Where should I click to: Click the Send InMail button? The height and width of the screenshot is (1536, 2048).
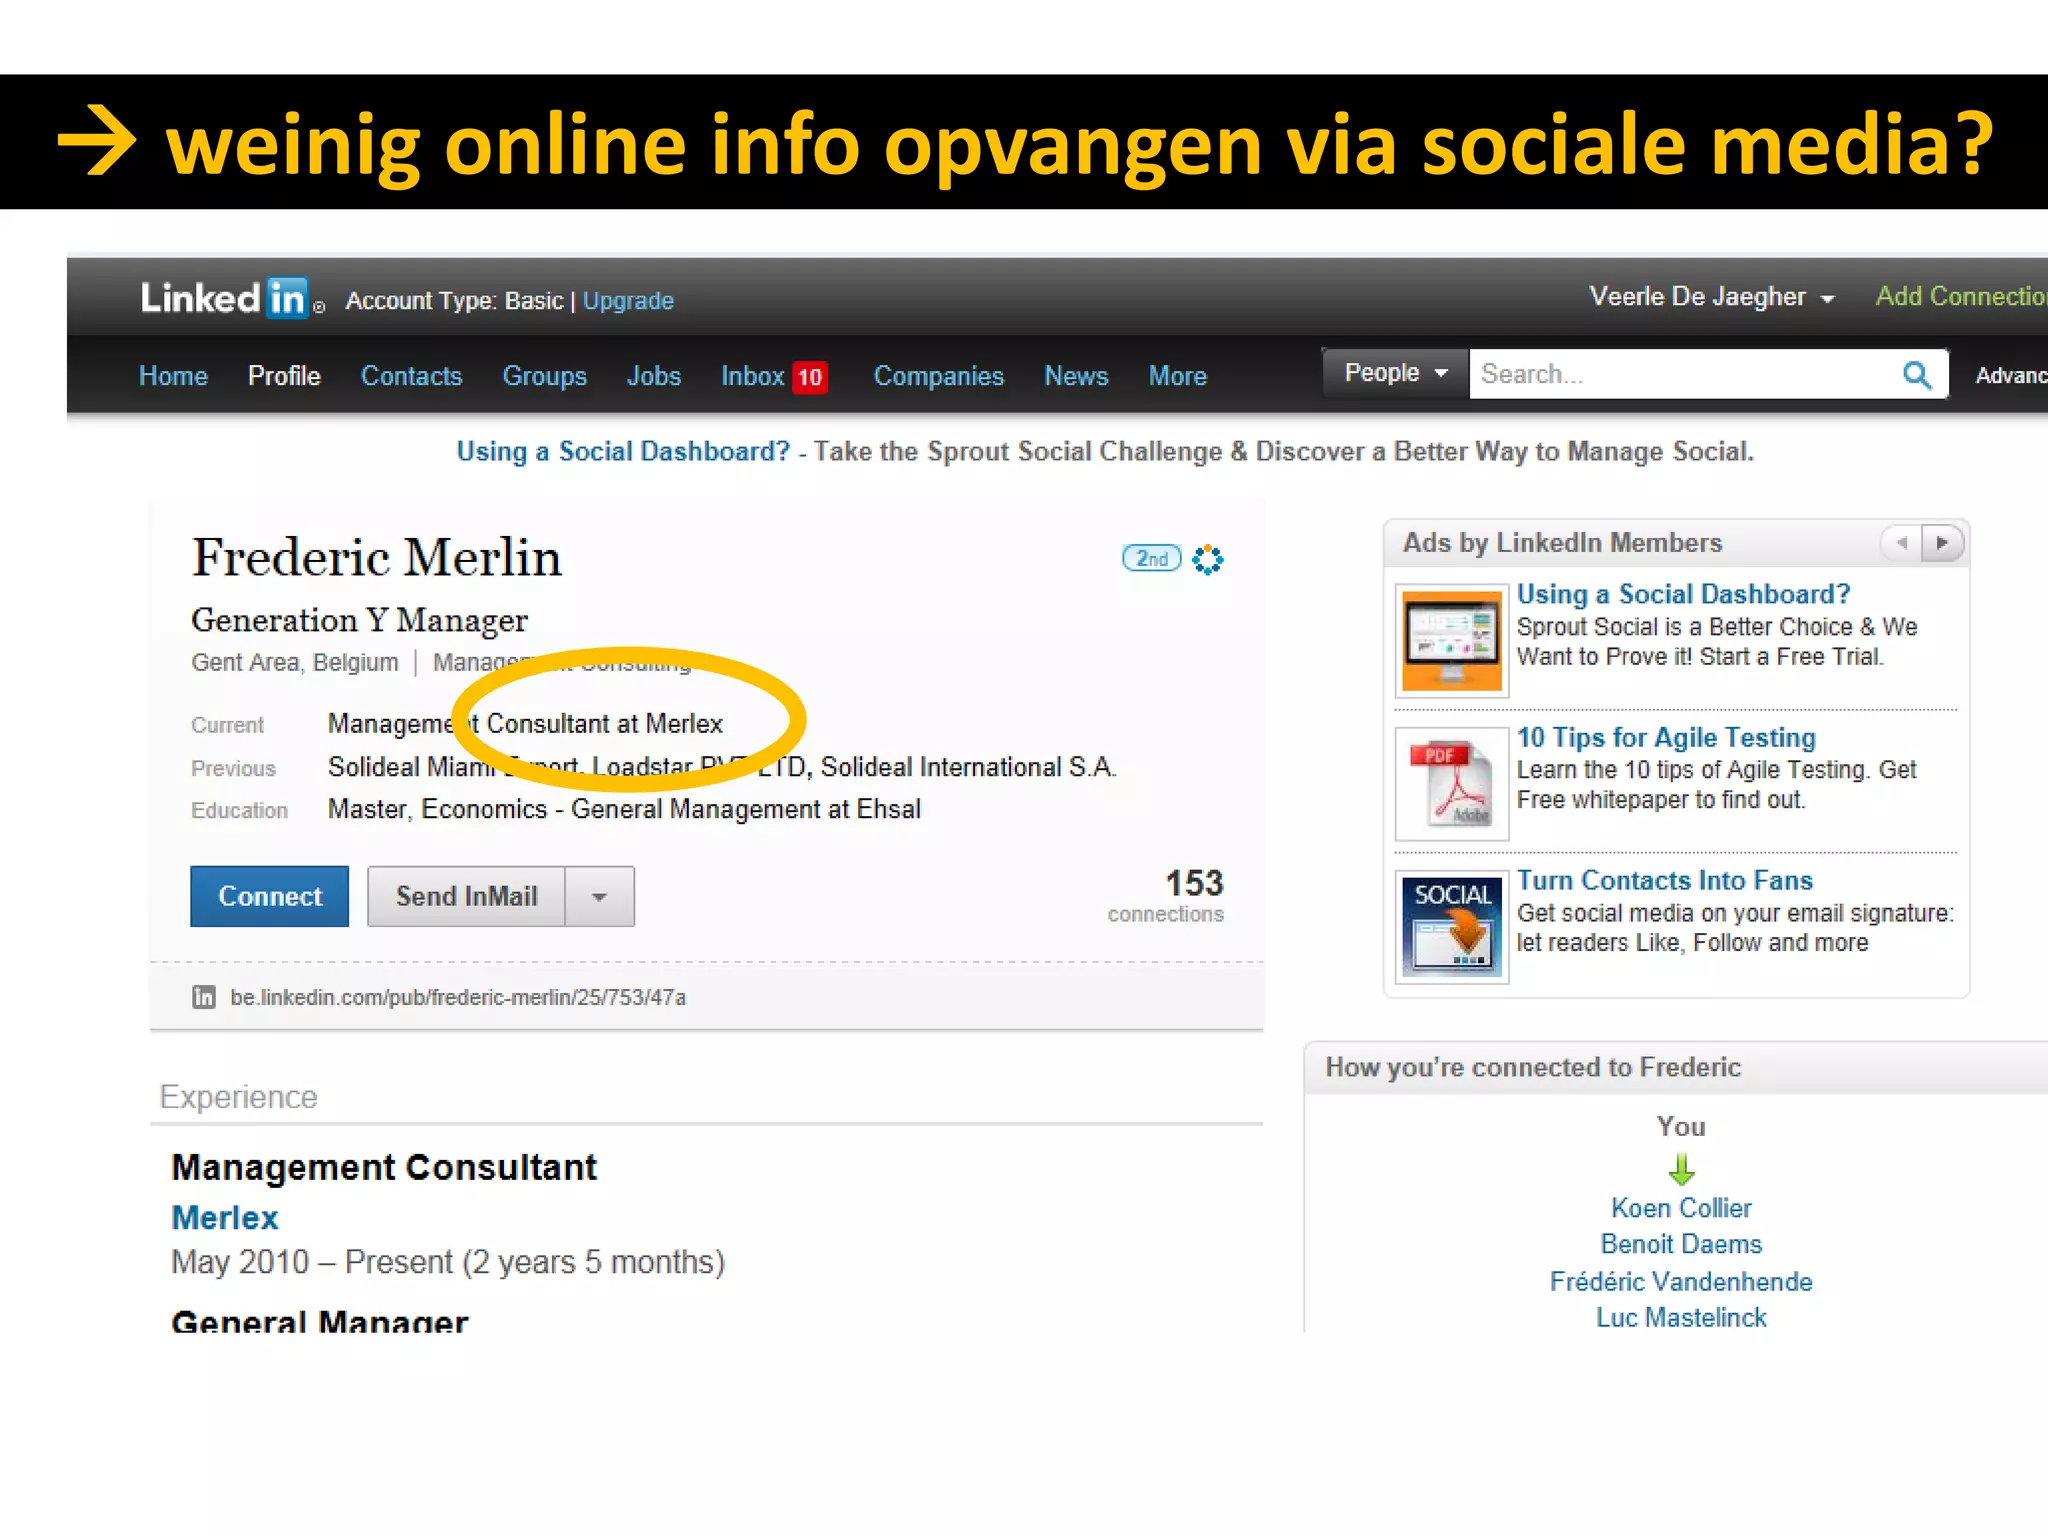[466, 896]
